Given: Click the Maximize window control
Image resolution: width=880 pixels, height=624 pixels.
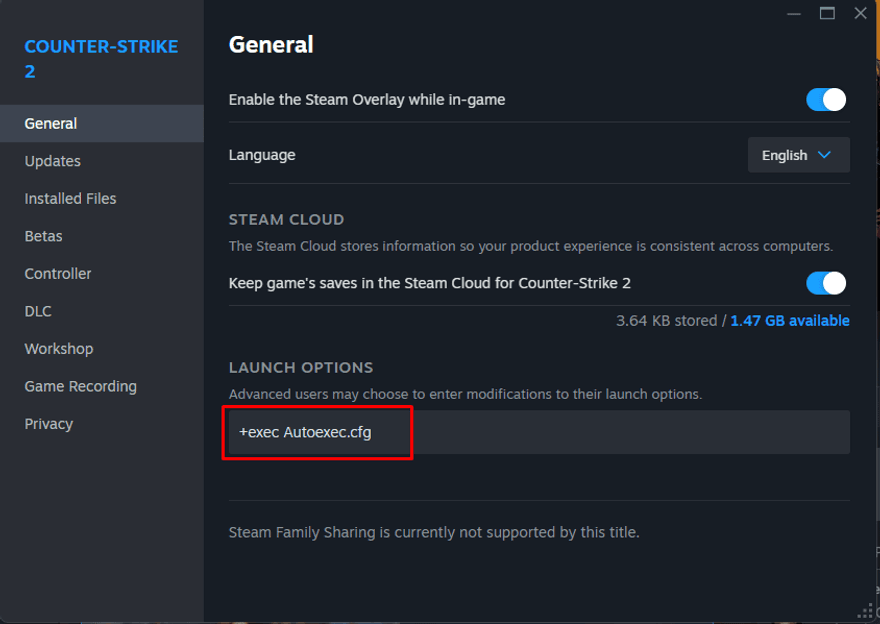Looking at the screenshot, I should [x=827, y=14].
